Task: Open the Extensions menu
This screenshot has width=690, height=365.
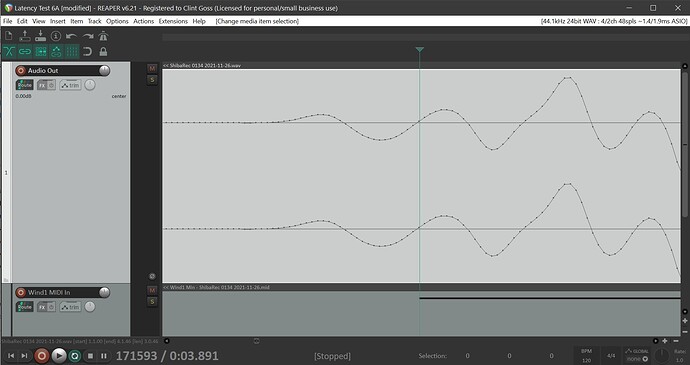Action: 173,21
